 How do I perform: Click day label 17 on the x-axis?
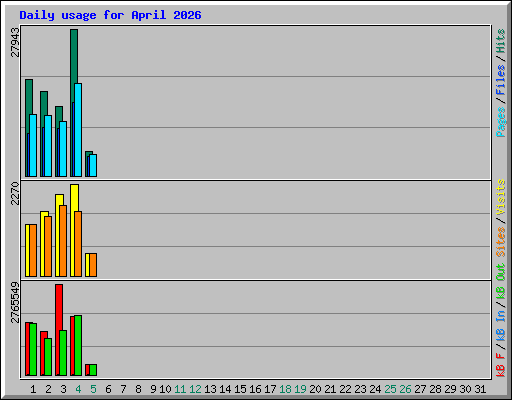(270, 389)
